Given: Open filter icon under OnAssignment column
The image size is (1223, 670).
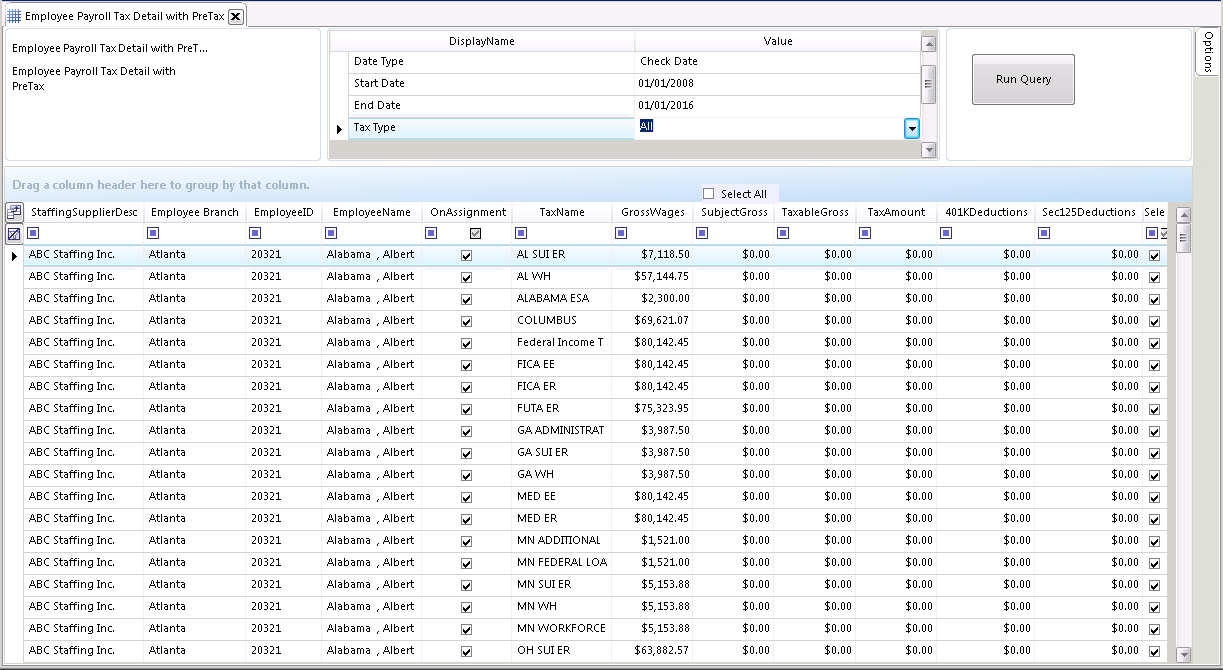Looking at the screenshot, I should coord(431,233).
